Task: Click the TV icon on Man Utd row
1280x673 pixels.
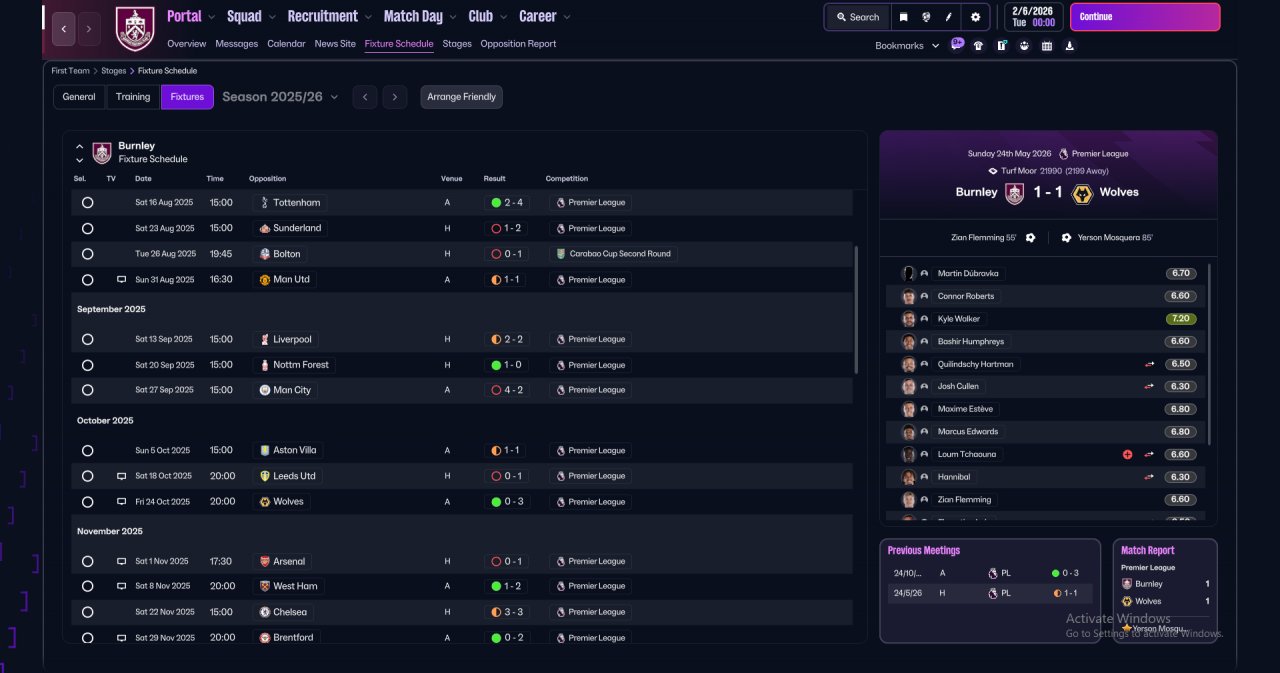Action: [122, 280]
